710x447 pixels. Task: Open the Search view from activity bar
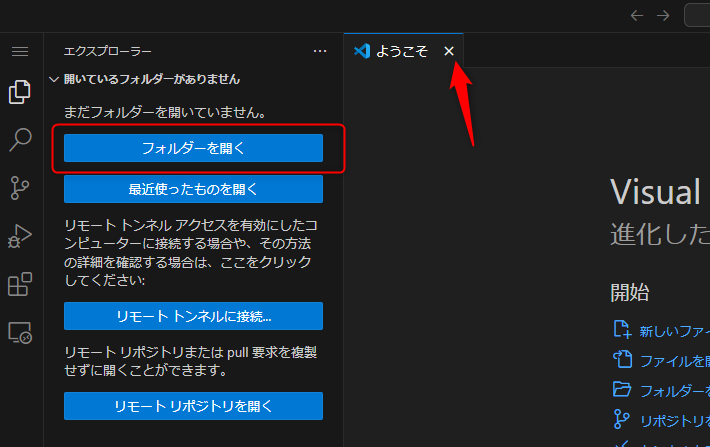click(x=20, y=140)
